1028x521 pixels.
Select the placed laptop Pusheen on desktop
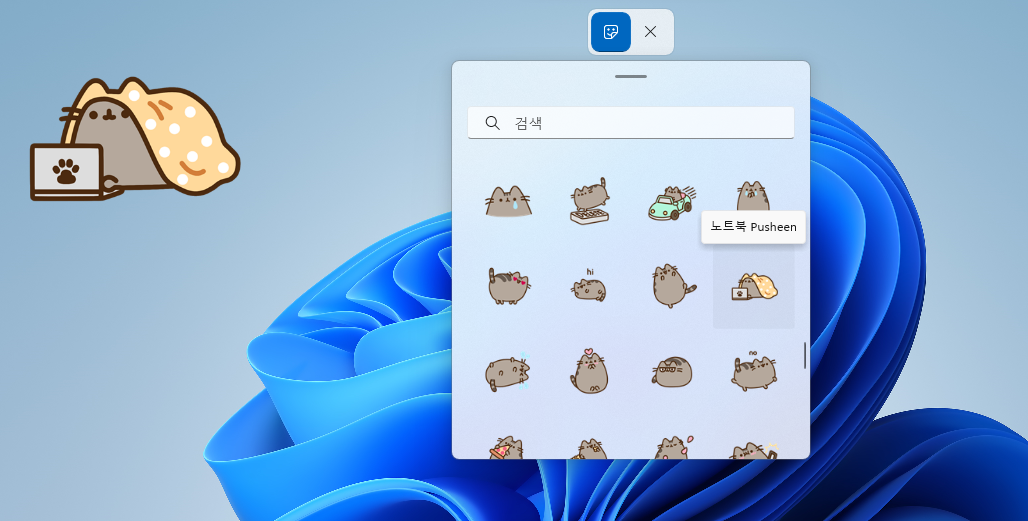point(135,139)
